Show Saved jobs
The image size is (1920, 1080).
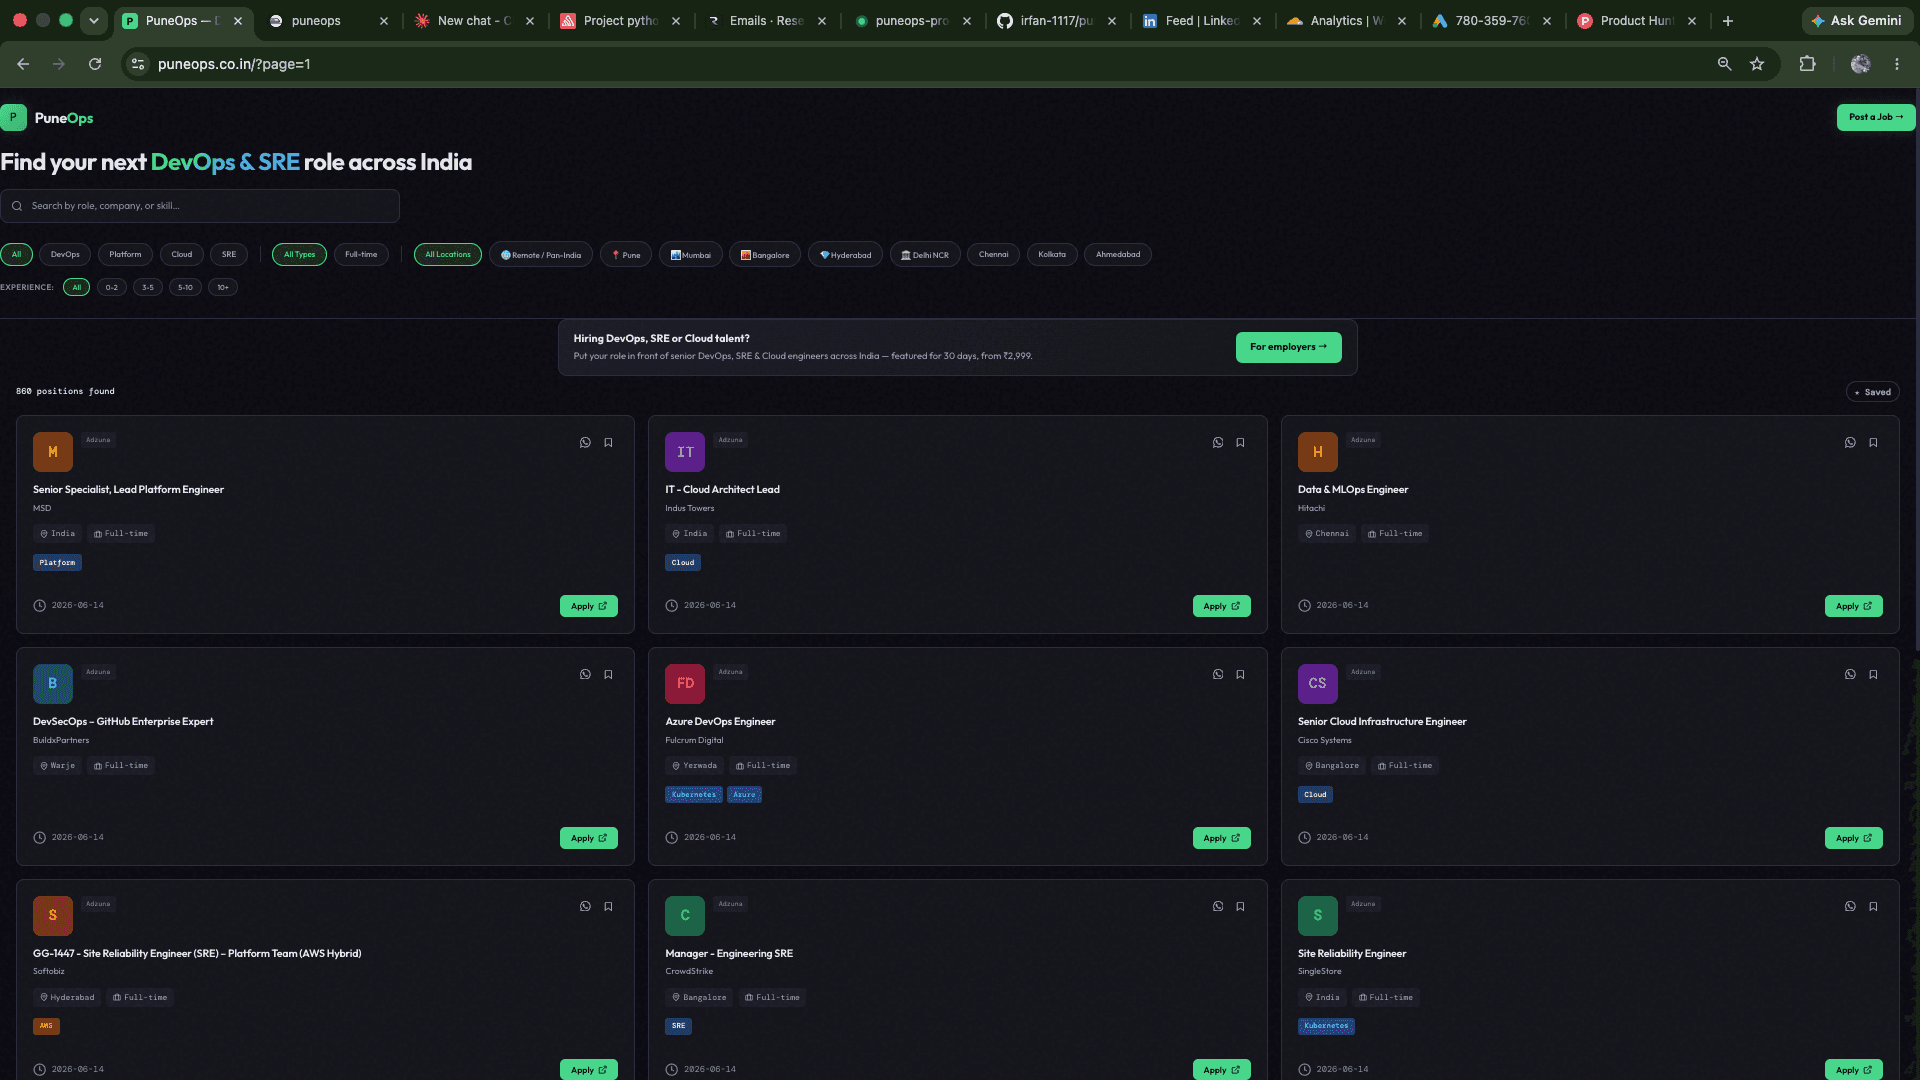click(1873, 393)
